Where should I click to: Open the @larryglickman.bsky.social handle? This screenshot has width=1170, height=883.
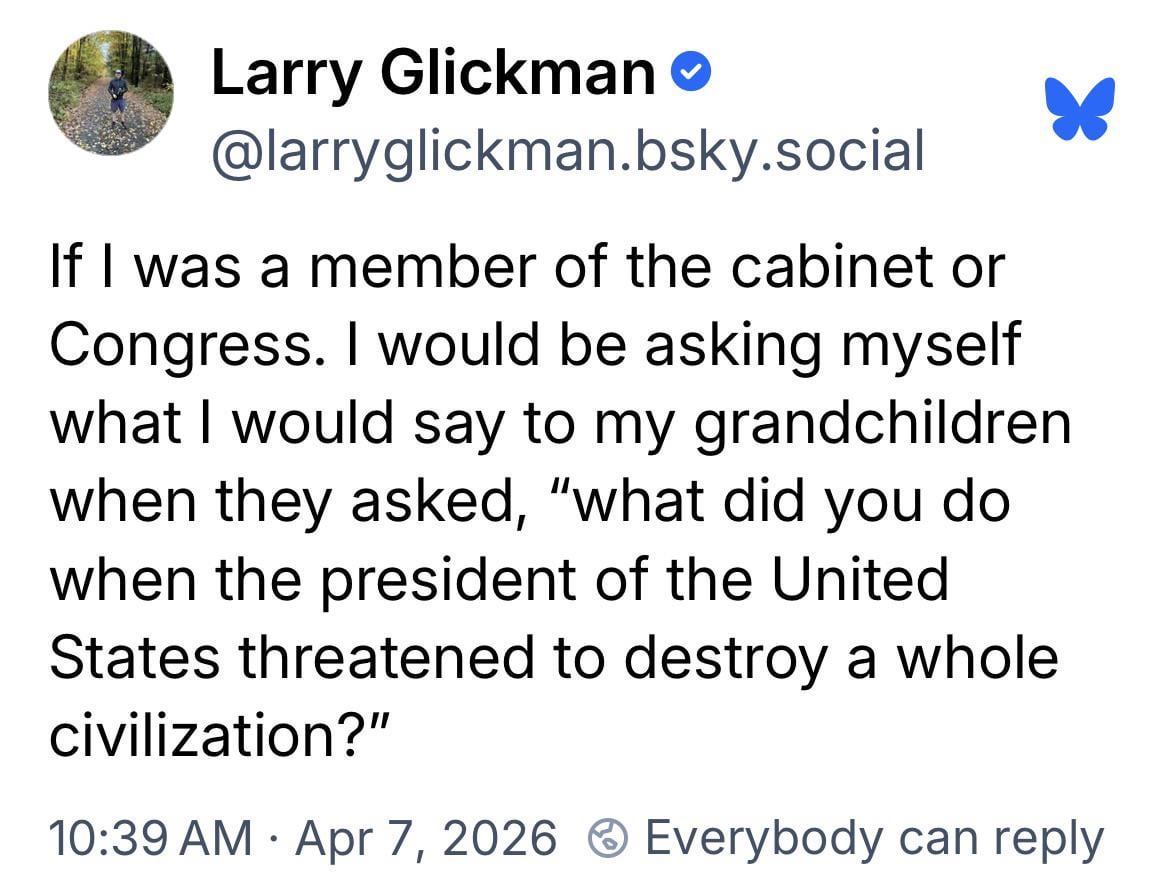[x=567, y=151]
